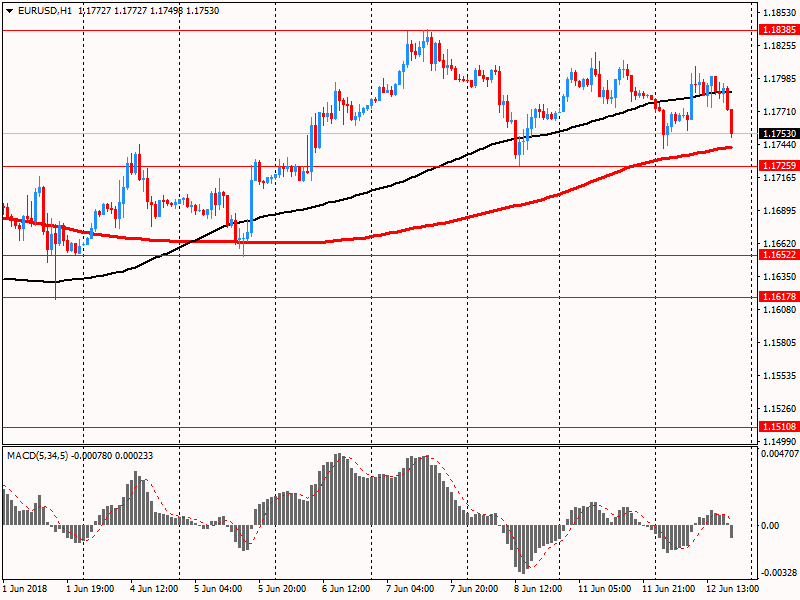Screen dimensions: 800x600
Task: Select the 1.17165 price scale value
Action: pyautogui.click(x=779, y=178)
